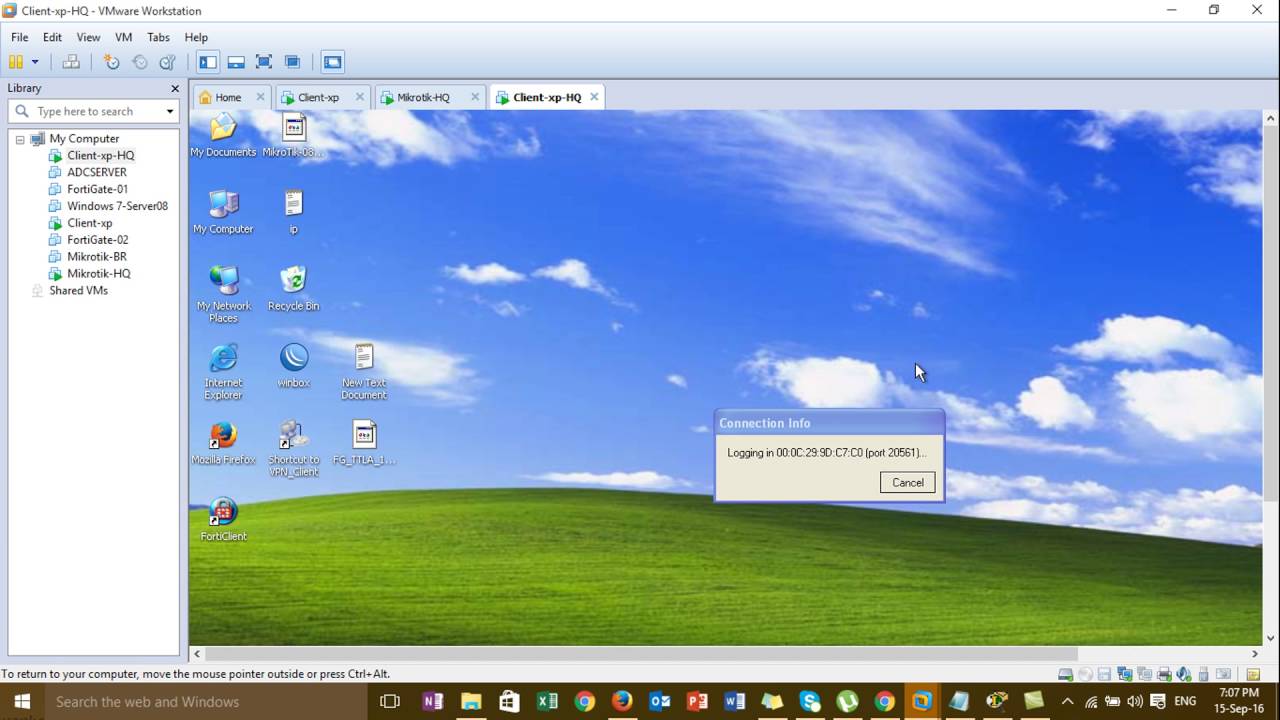Select Mozilla Firefox desktop shortcut
This screenshot has width=1280, height=720.
223,443
